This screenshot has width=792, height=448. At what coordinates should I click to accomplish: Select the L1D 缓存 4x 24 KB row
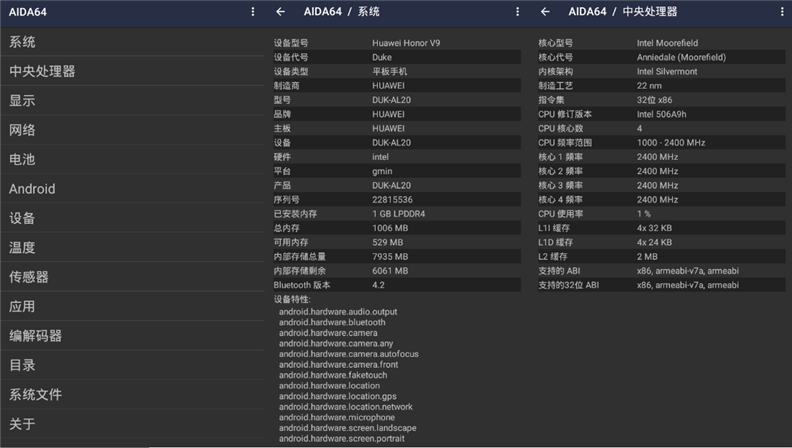662,242
